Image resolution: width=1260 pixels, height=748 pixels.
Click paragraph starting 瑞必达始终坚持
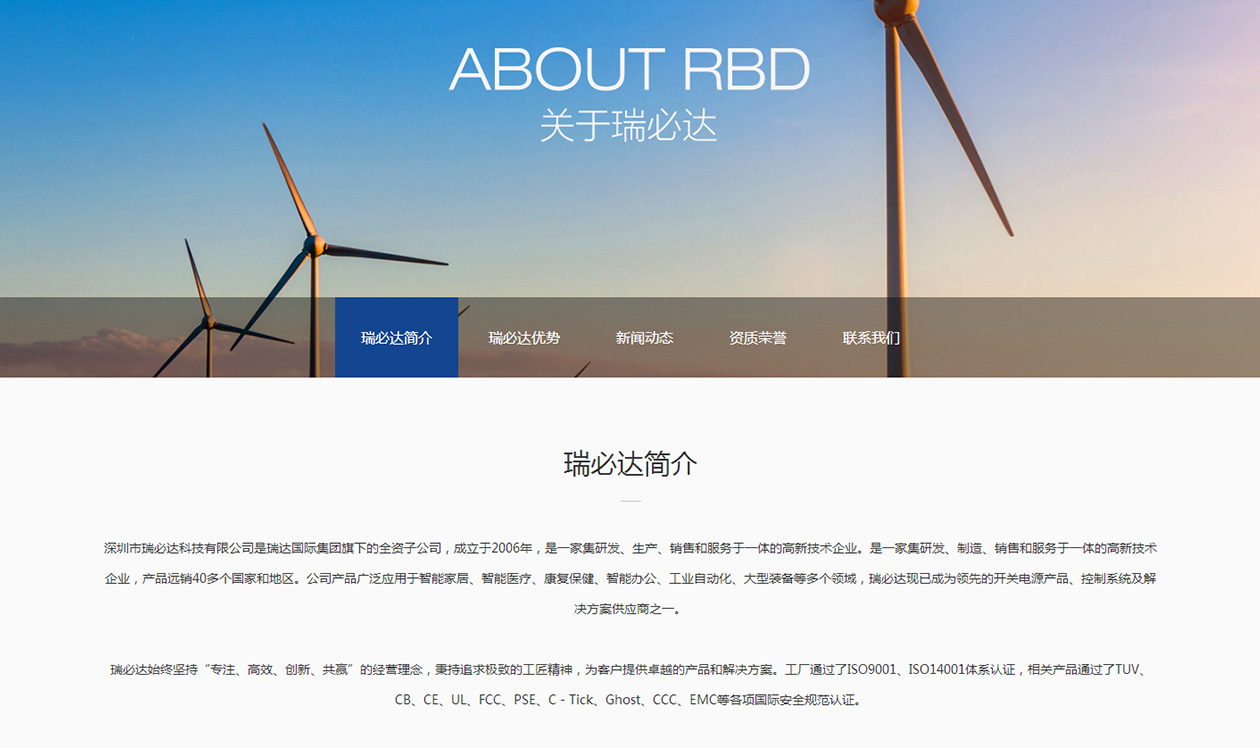[630, 685]
